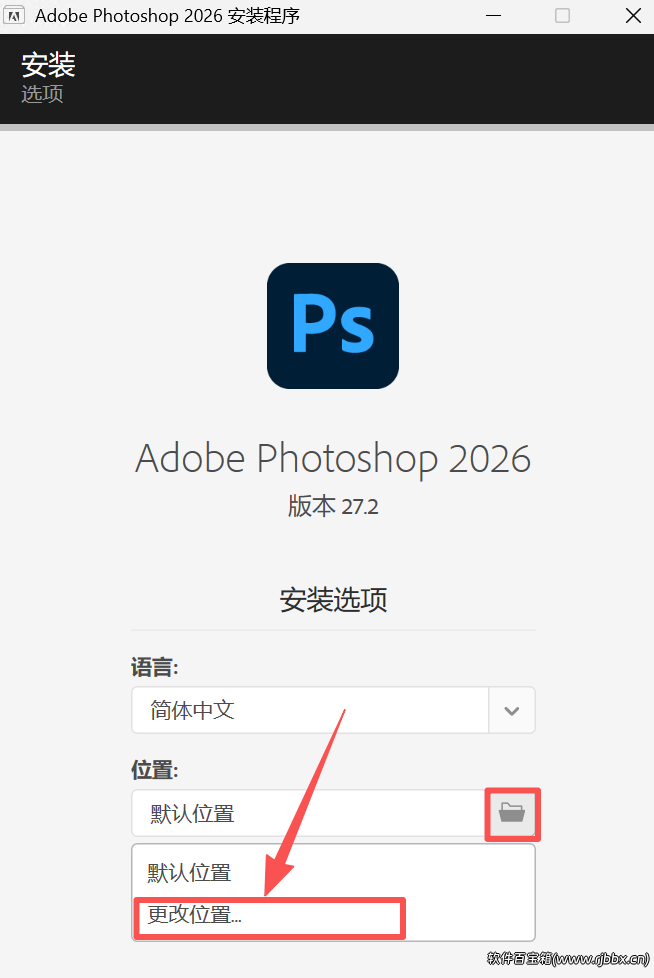Click the folder browse icon beside location
654x978 pixels.
(512, 813)
